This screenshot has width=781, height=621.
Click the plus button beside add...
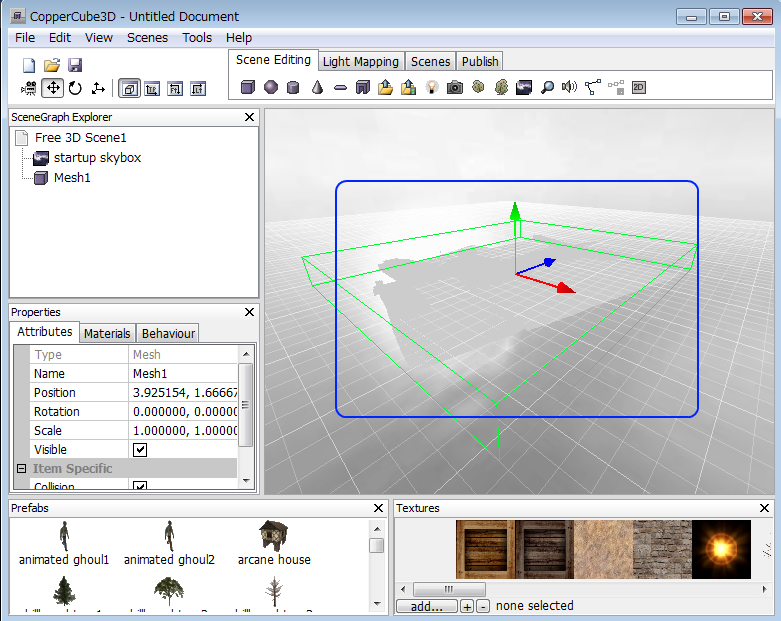(x=467, y=606)
